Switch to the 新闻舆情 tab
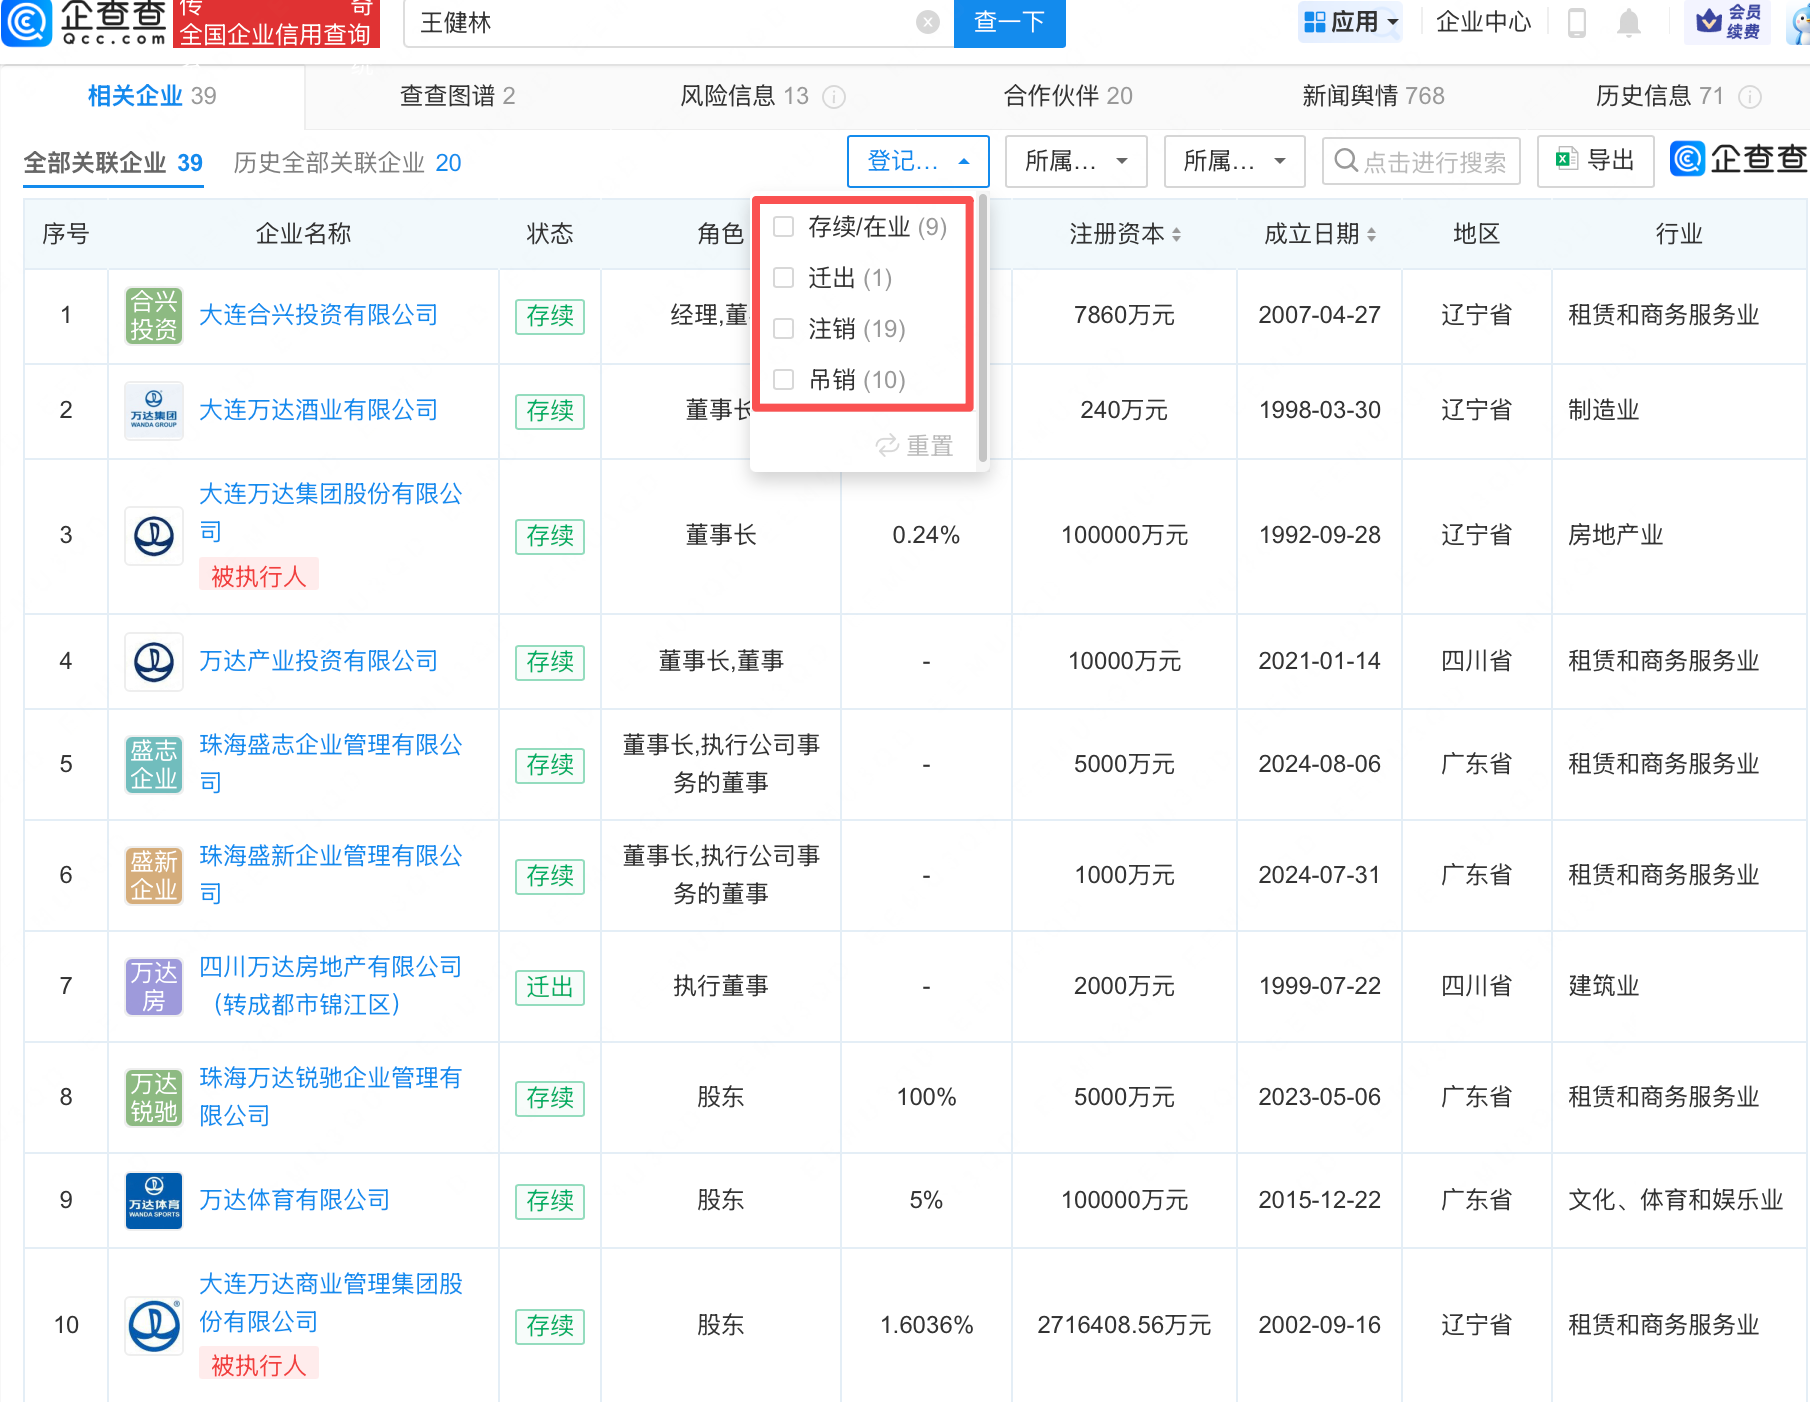The width and height of the screenshot is (1810, 1402). point(1372,96)
